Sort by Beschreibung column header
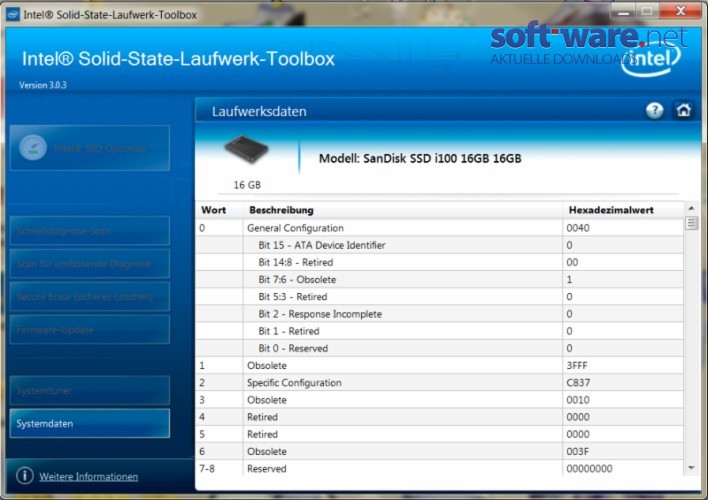 click(x=403, y=210)
